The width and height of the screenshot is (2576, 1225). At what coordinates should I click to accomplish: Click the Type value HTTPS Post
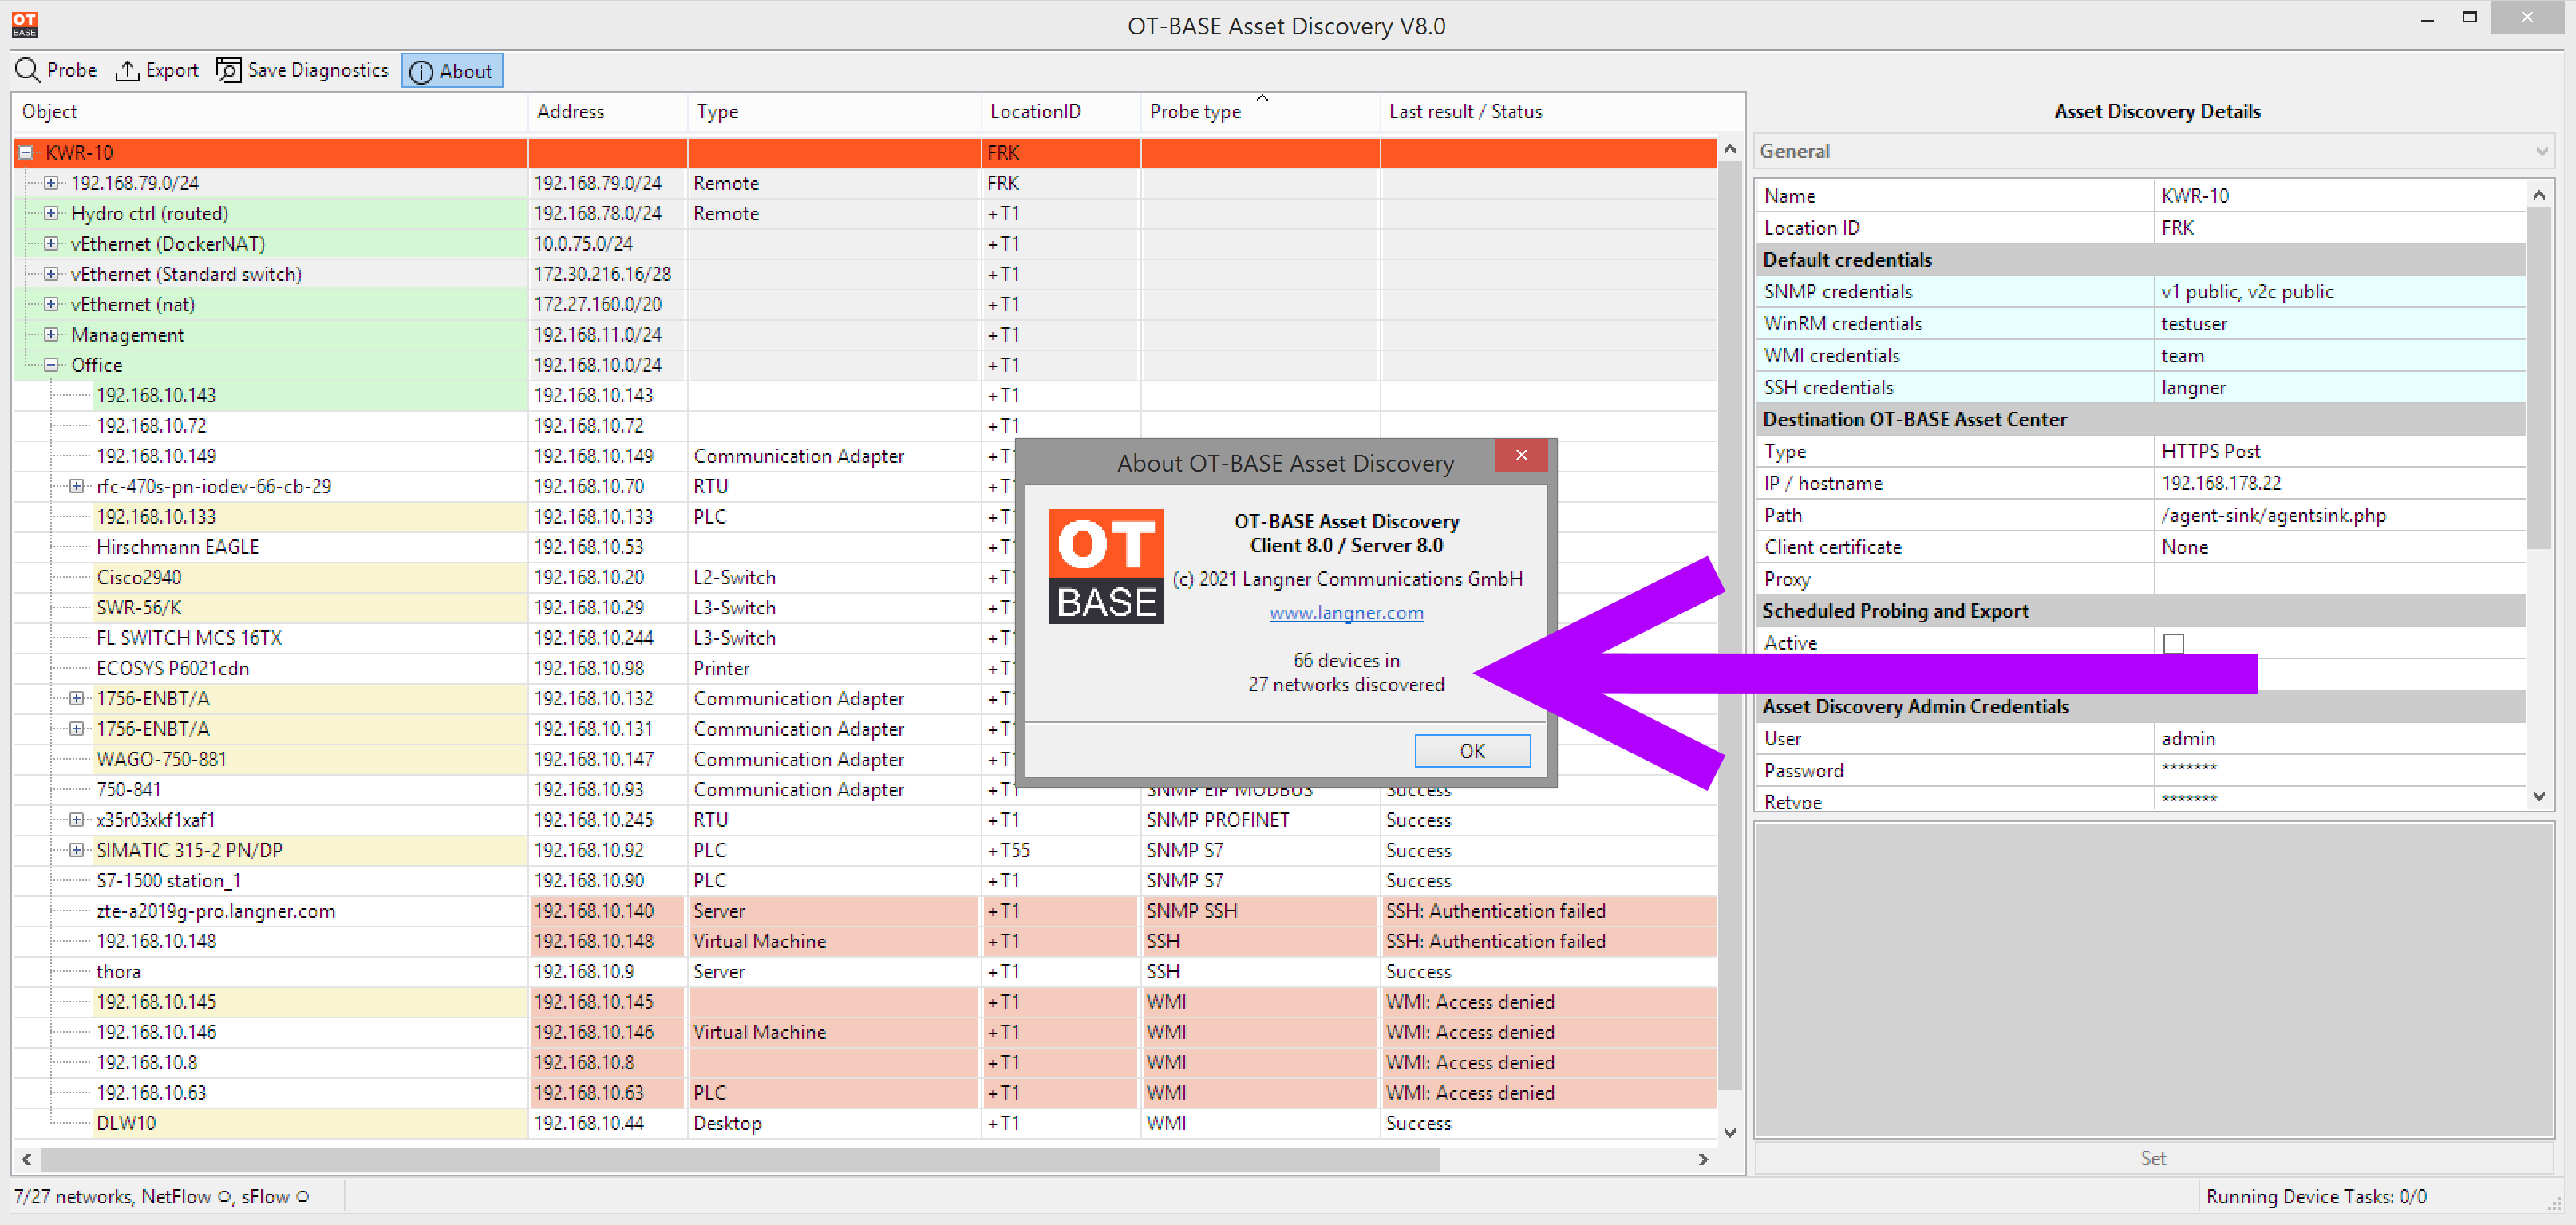click(2339, 451)
